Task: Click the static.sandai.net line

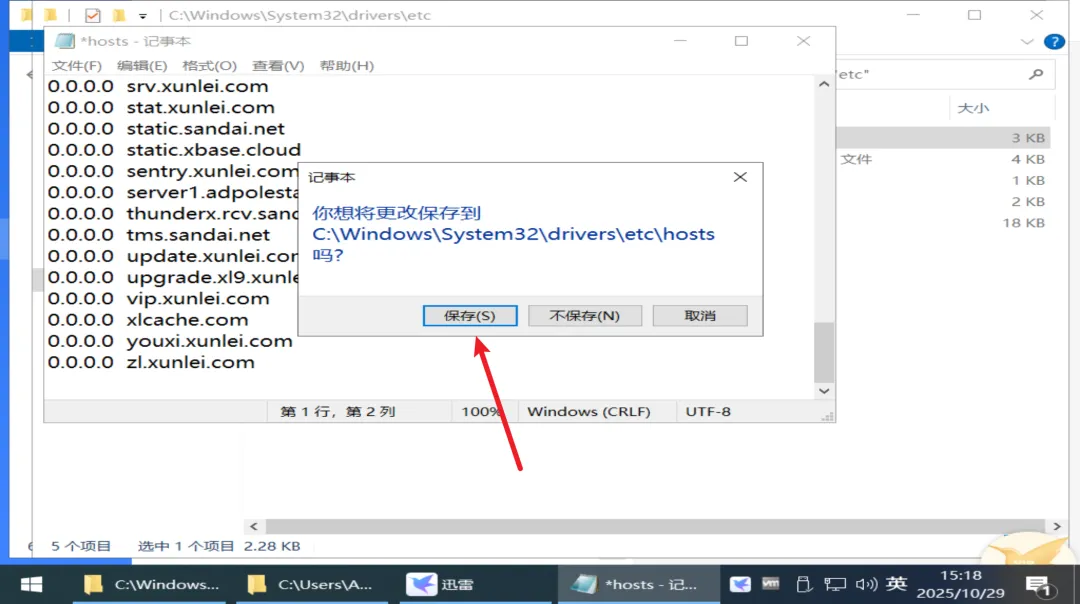Action: coord(166,129)
